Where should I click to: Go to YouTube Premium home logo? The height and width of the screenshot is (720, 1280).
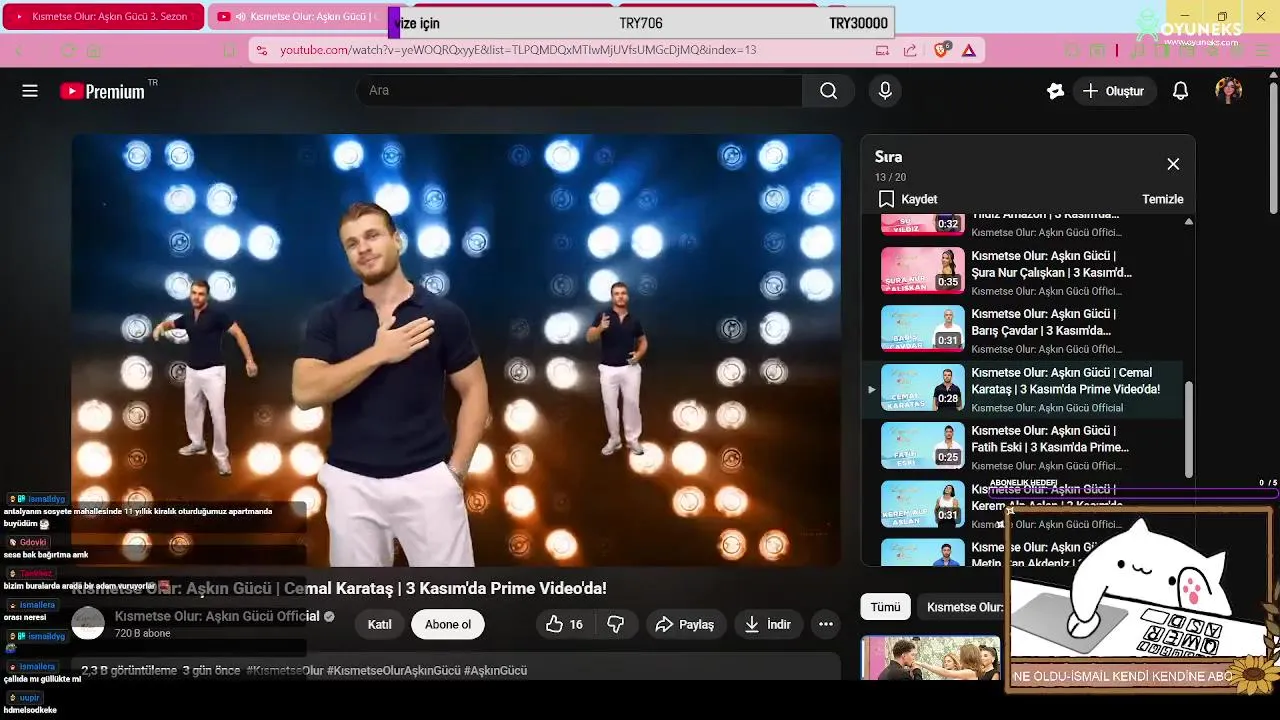(x=103, y=91)
